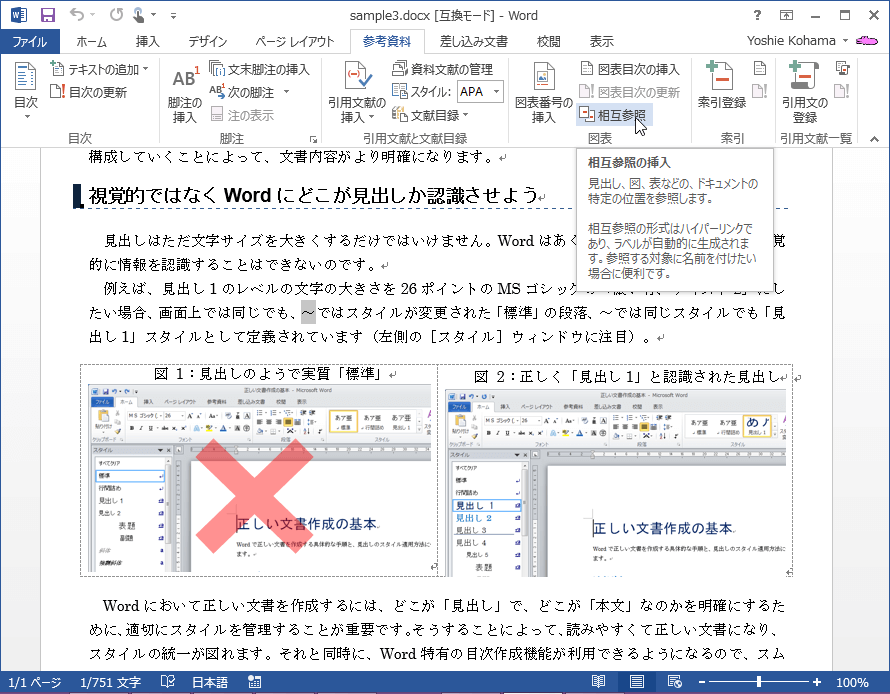This screenshot has height=694, width=890.
Task: Open the 文献目録 dropdown
Action: point(430,115)
